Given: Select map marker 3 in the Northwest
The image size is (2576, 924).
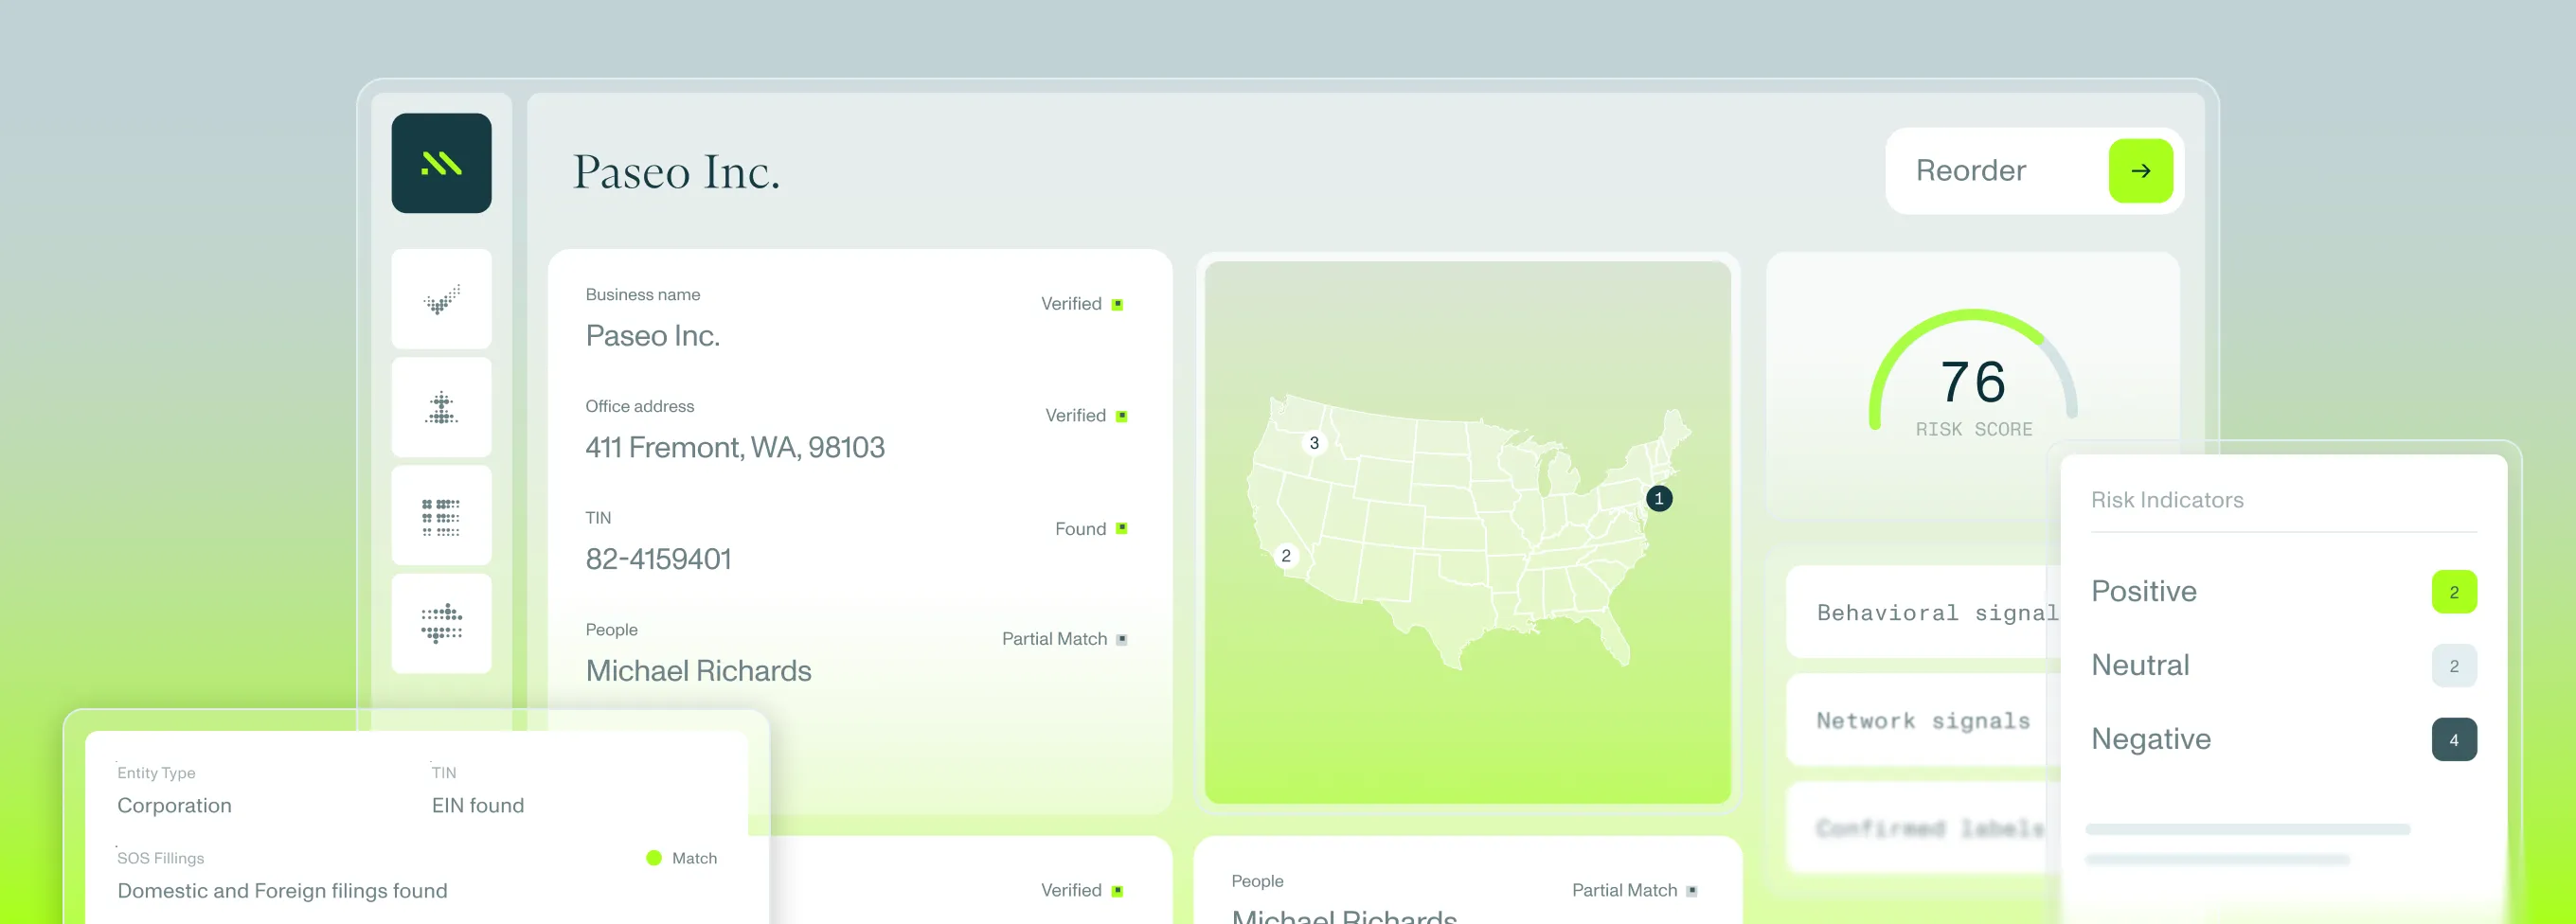Looking at the screenshot, I should [1314, 443].
